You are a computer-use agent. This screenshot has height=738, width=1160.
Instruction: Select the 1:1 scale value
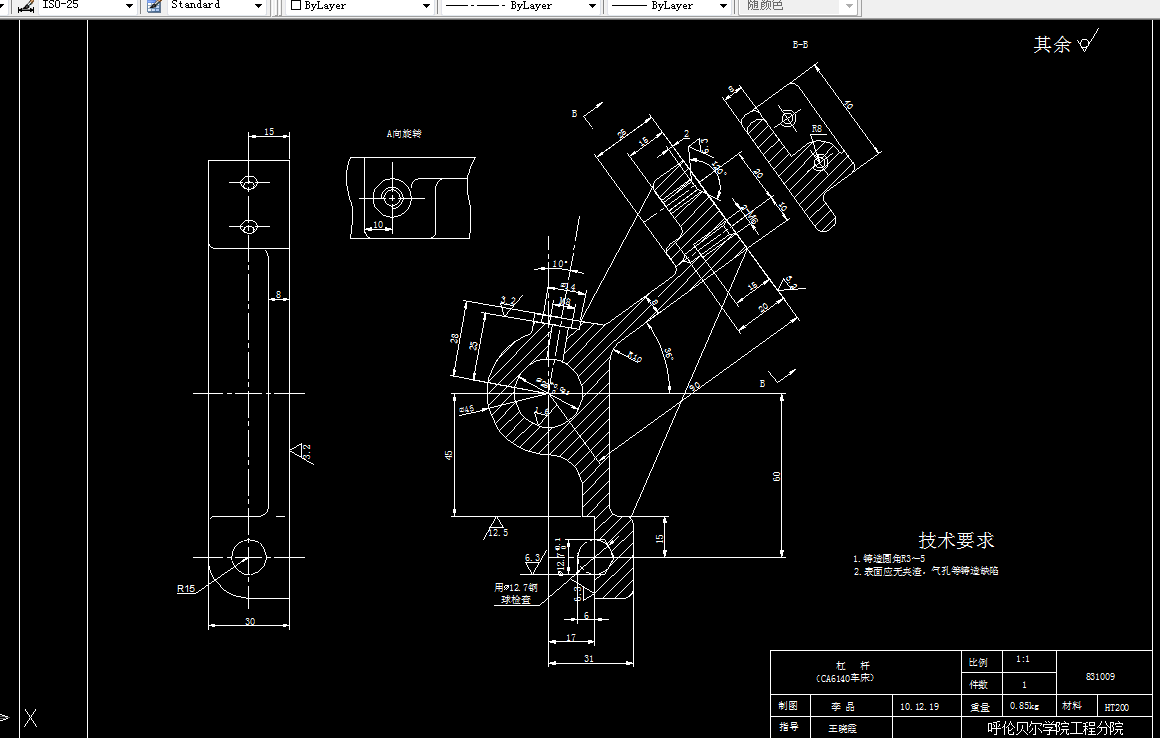(1023, 659)
